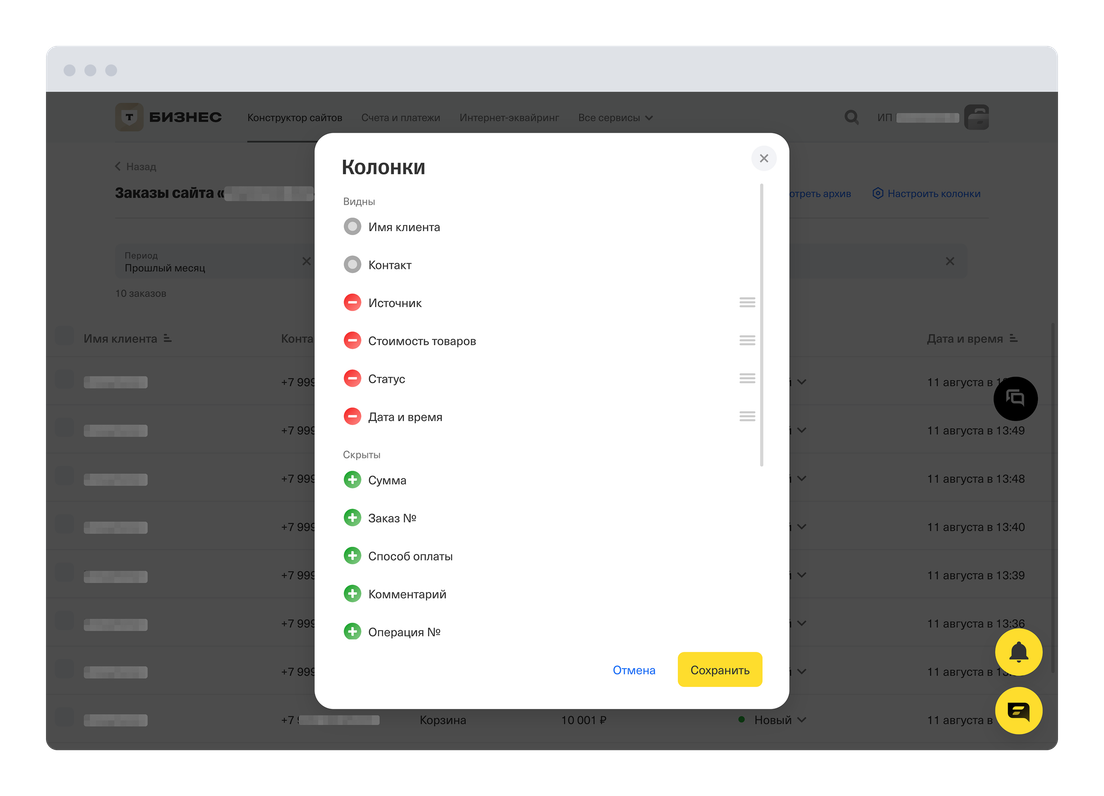The image size is (1104, 796).
Task: Switch to Счета и платежи tab
Action: pos(401,118)
